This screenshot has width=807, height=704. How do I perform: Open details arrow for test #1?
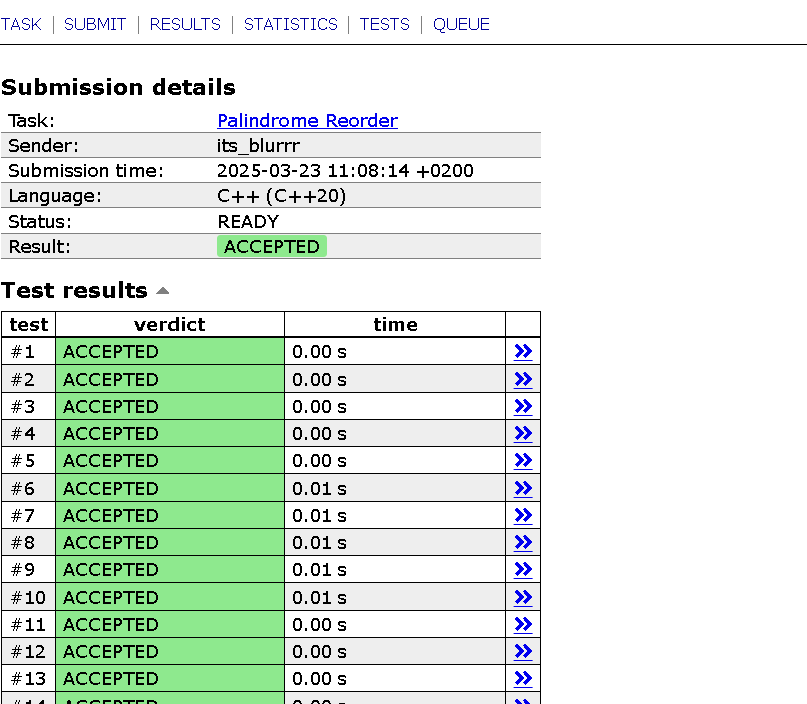(x=523, y=351)
